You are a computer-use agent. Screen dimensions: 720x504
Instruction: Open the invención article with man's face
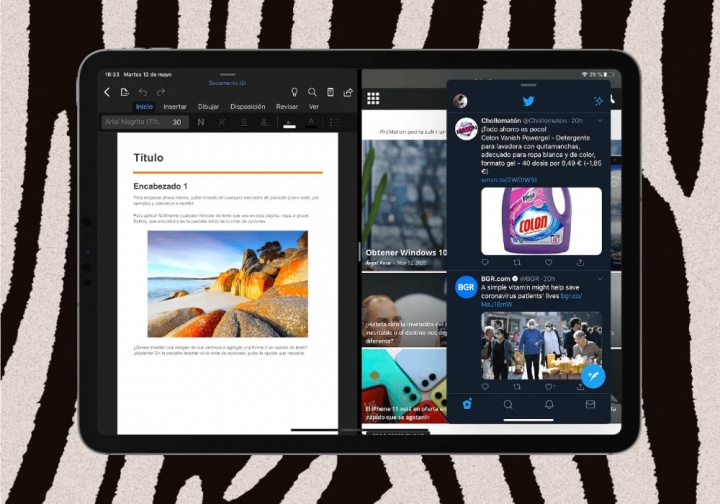[404, 310]
